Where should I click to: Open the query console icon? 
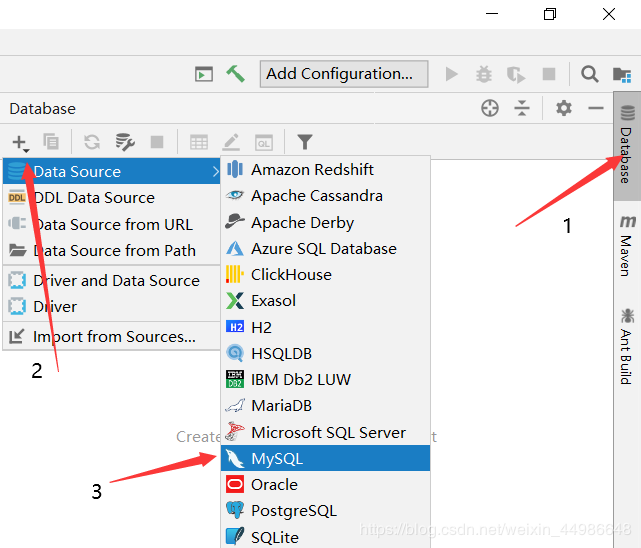[263, 142]
